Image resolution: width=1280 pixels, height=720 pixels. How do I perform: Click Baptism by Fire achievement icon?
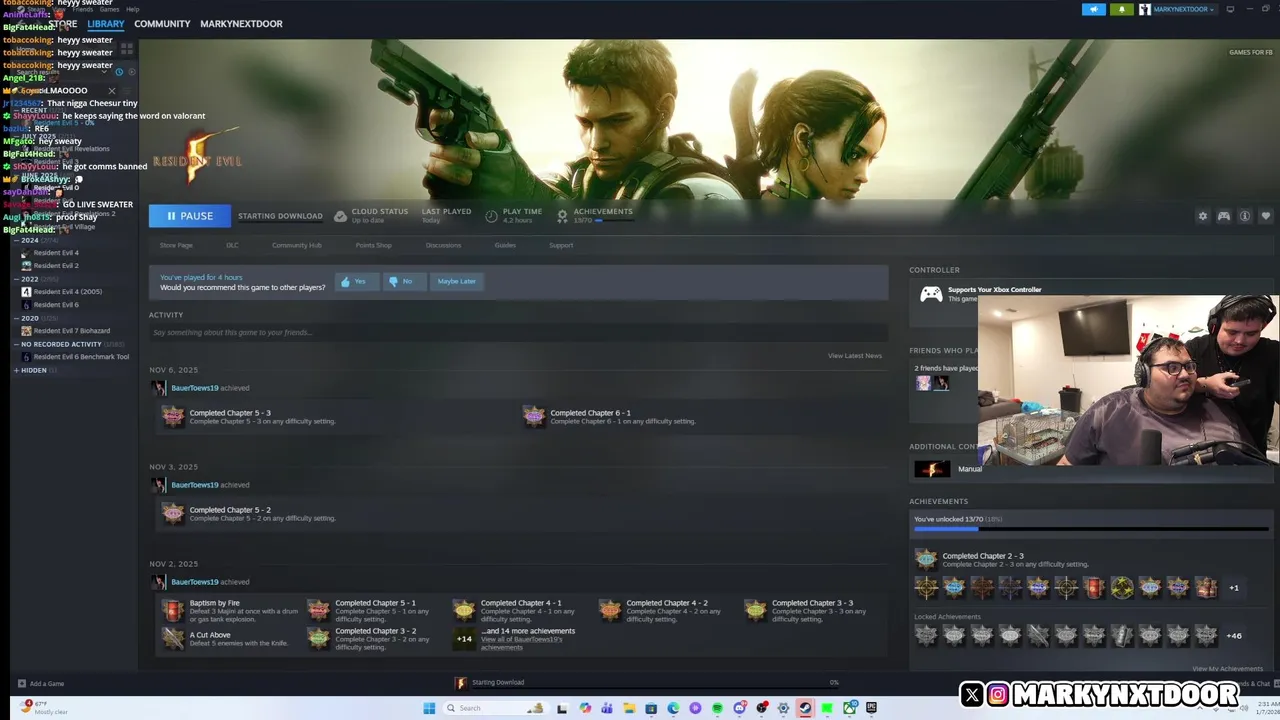point(174,610)
